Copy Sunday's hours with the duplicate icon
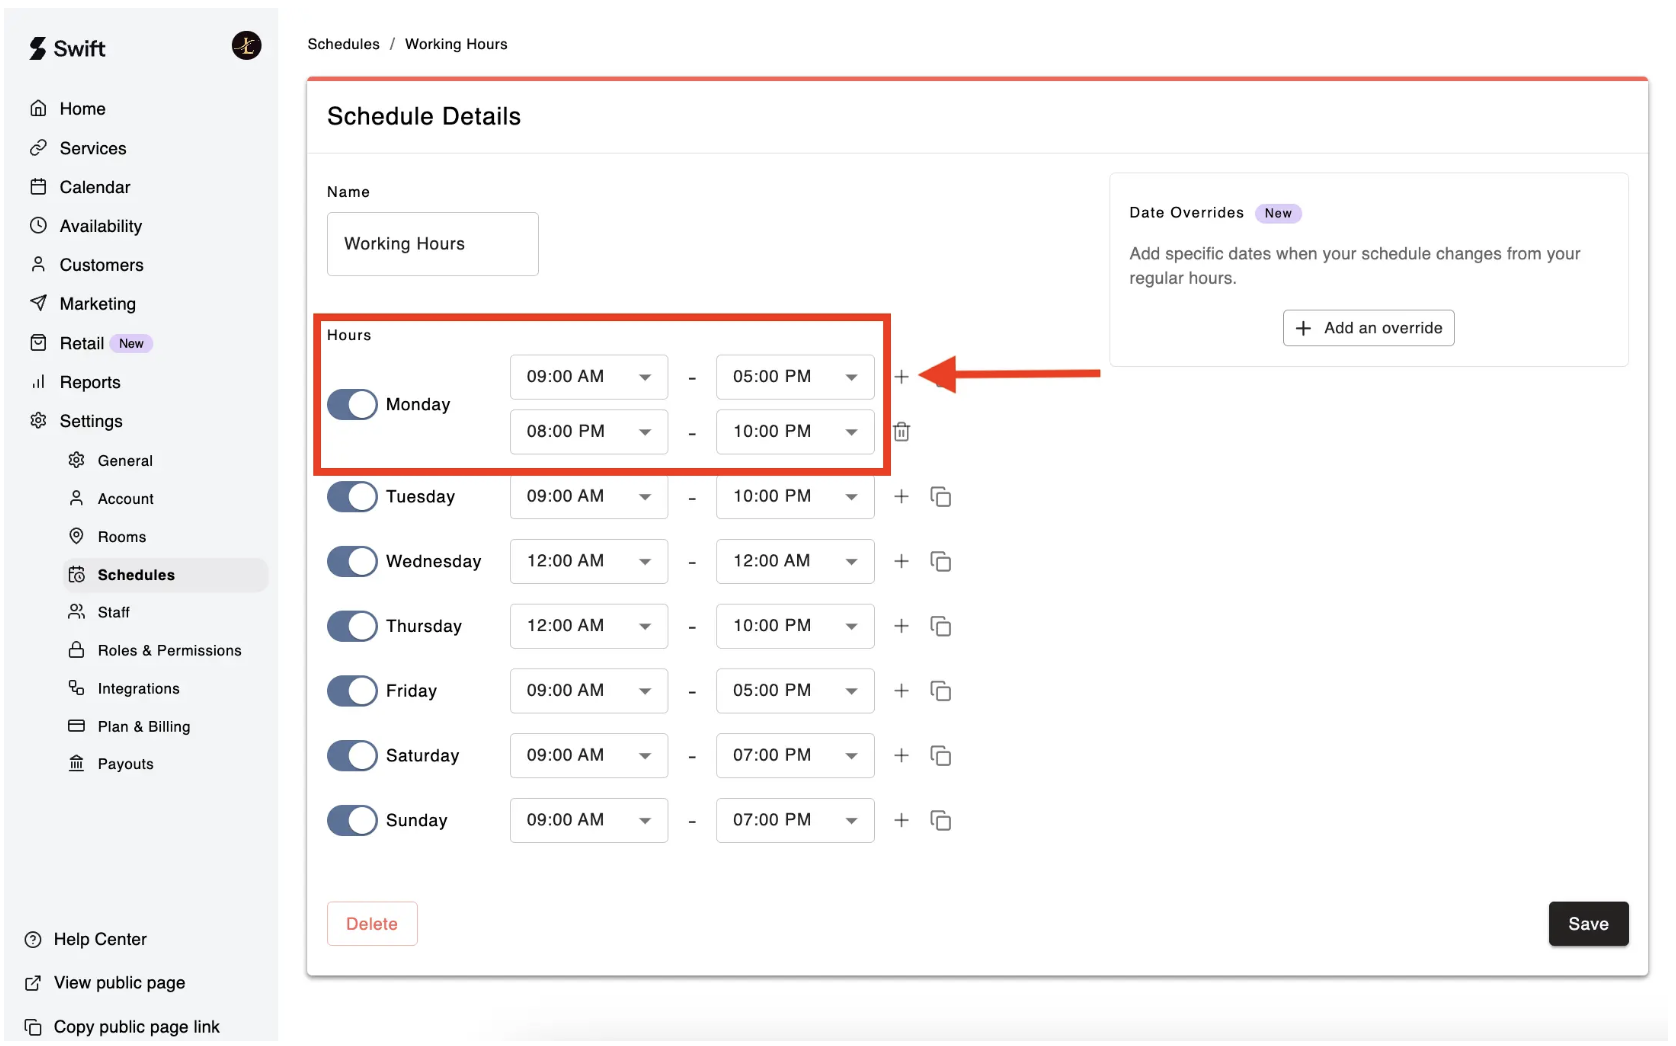The height and width of the screenshot is (1046, 1676). (x=940, y=821)
